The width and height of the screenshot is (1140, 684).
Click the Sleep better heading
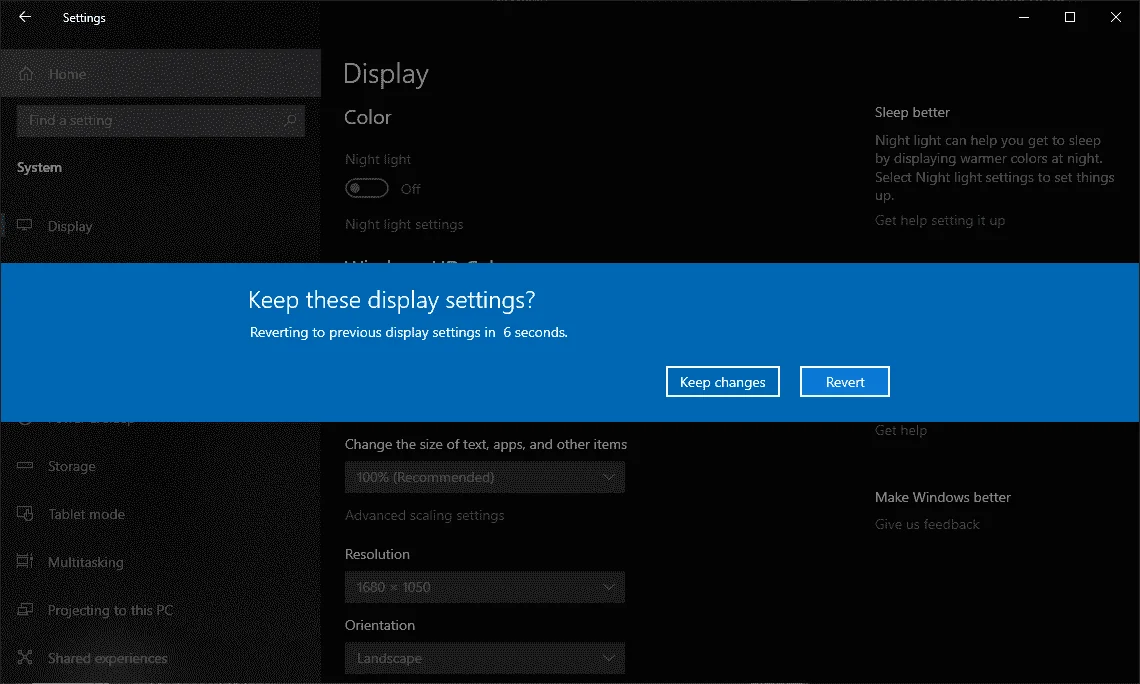point(912,112)
